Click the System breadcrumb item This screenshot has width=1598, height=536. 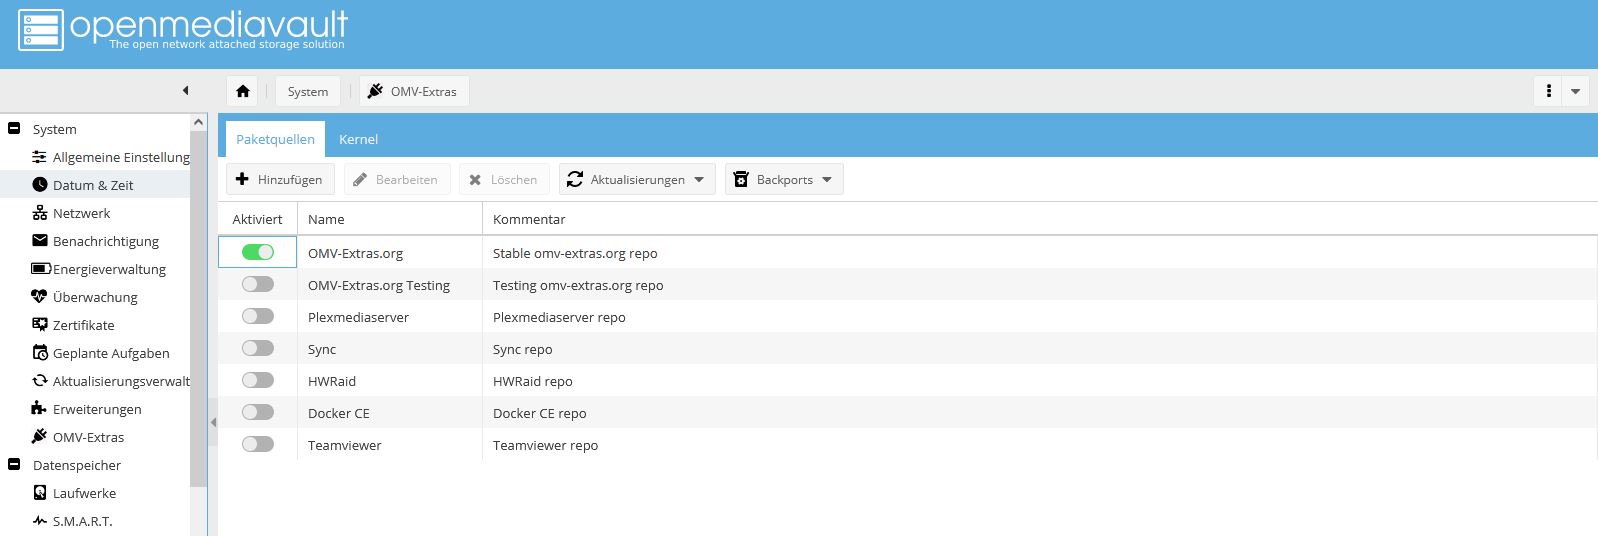point(308,91)
